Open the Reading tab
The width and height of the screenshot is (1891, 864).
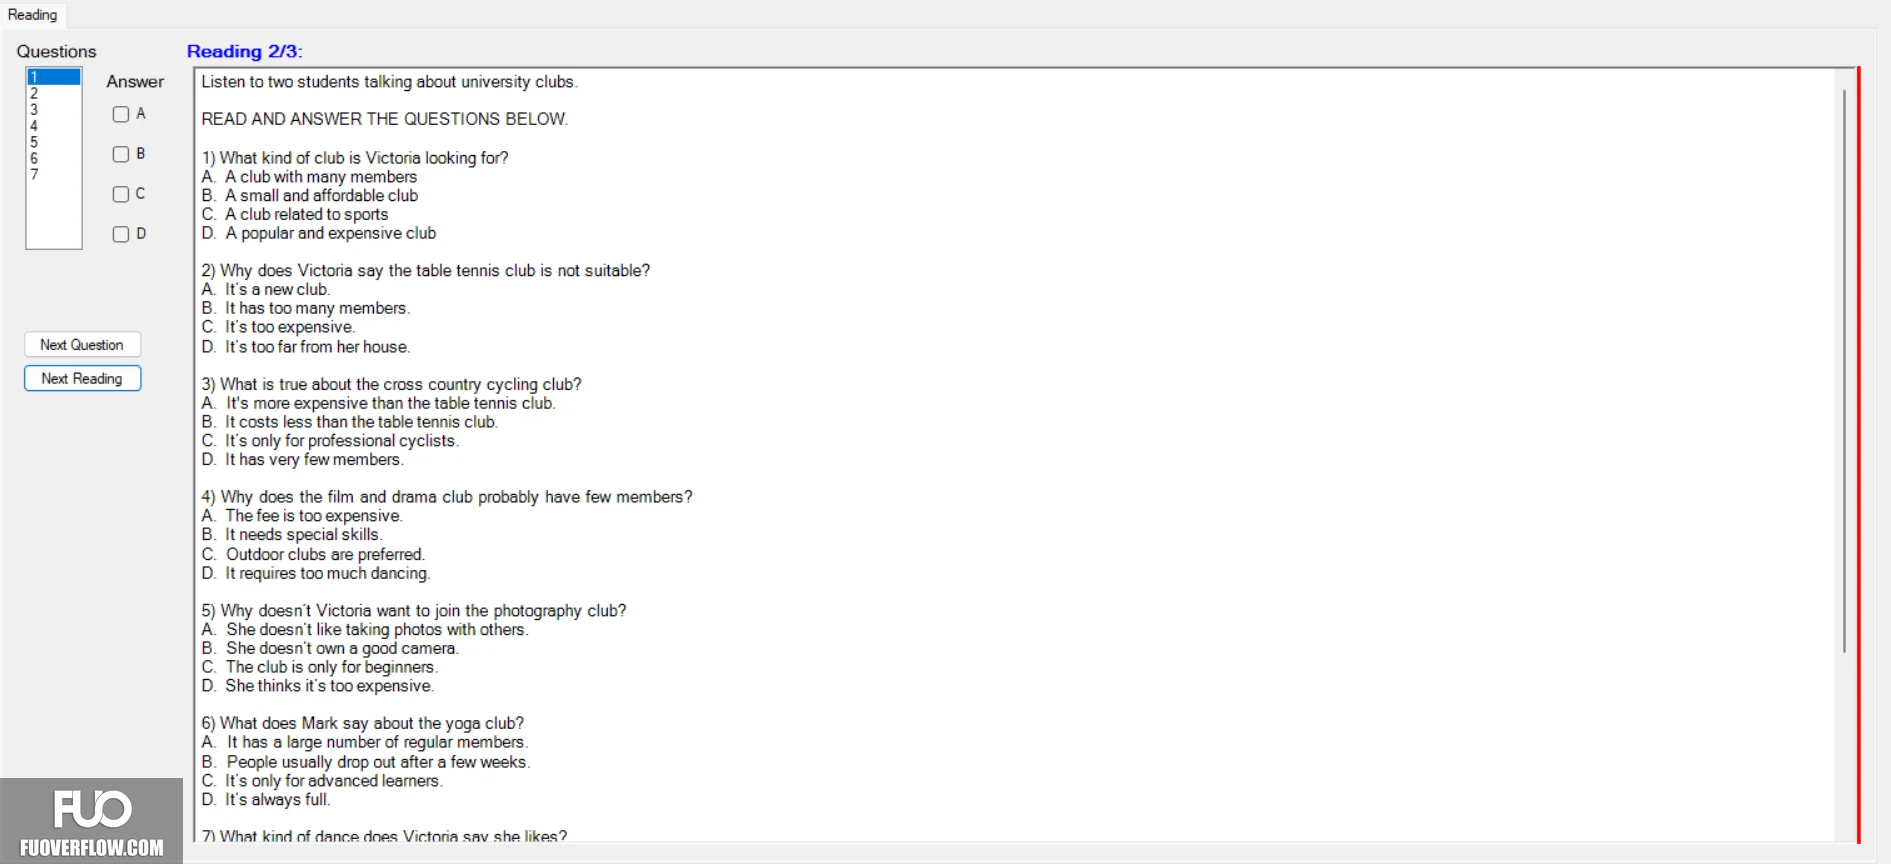(x=33, y=15)
